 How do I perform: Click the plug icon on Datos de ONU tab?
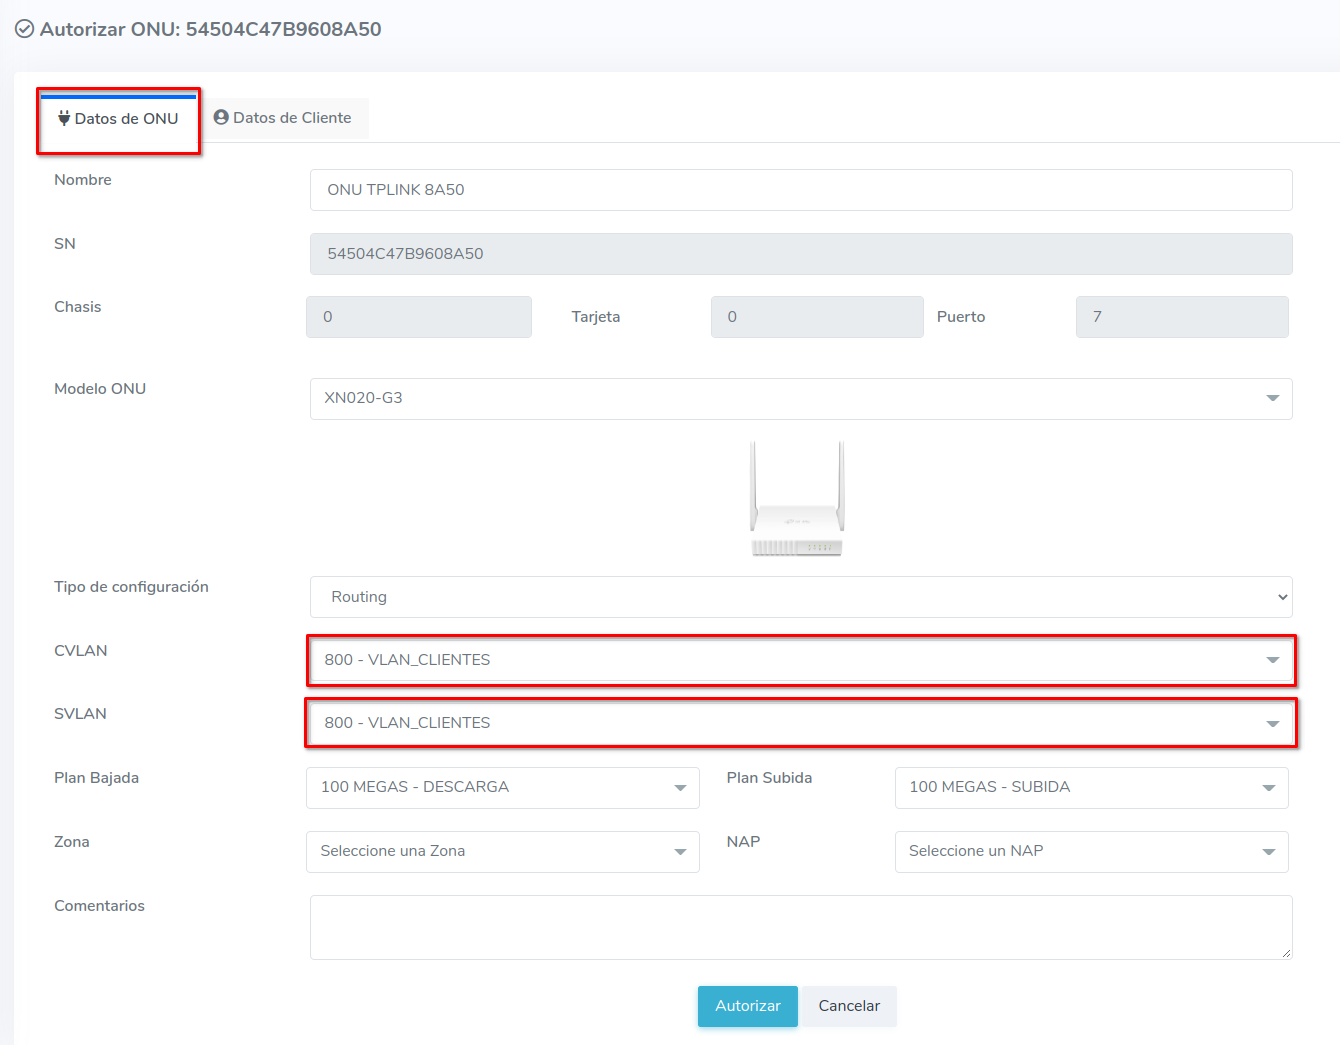click(x=64, y=118)
